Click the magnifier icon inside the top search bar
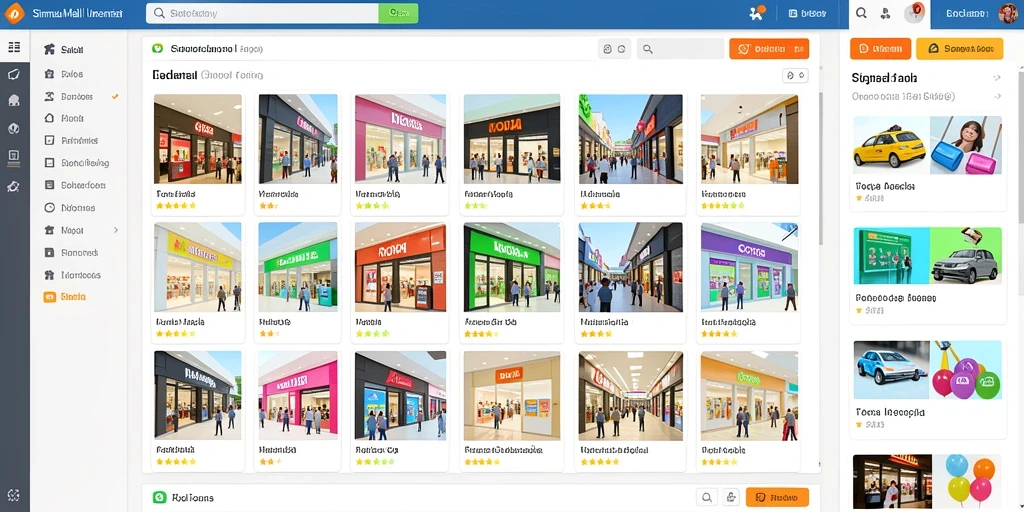The height and width of the screenshot is (512, 1024). 158,13
